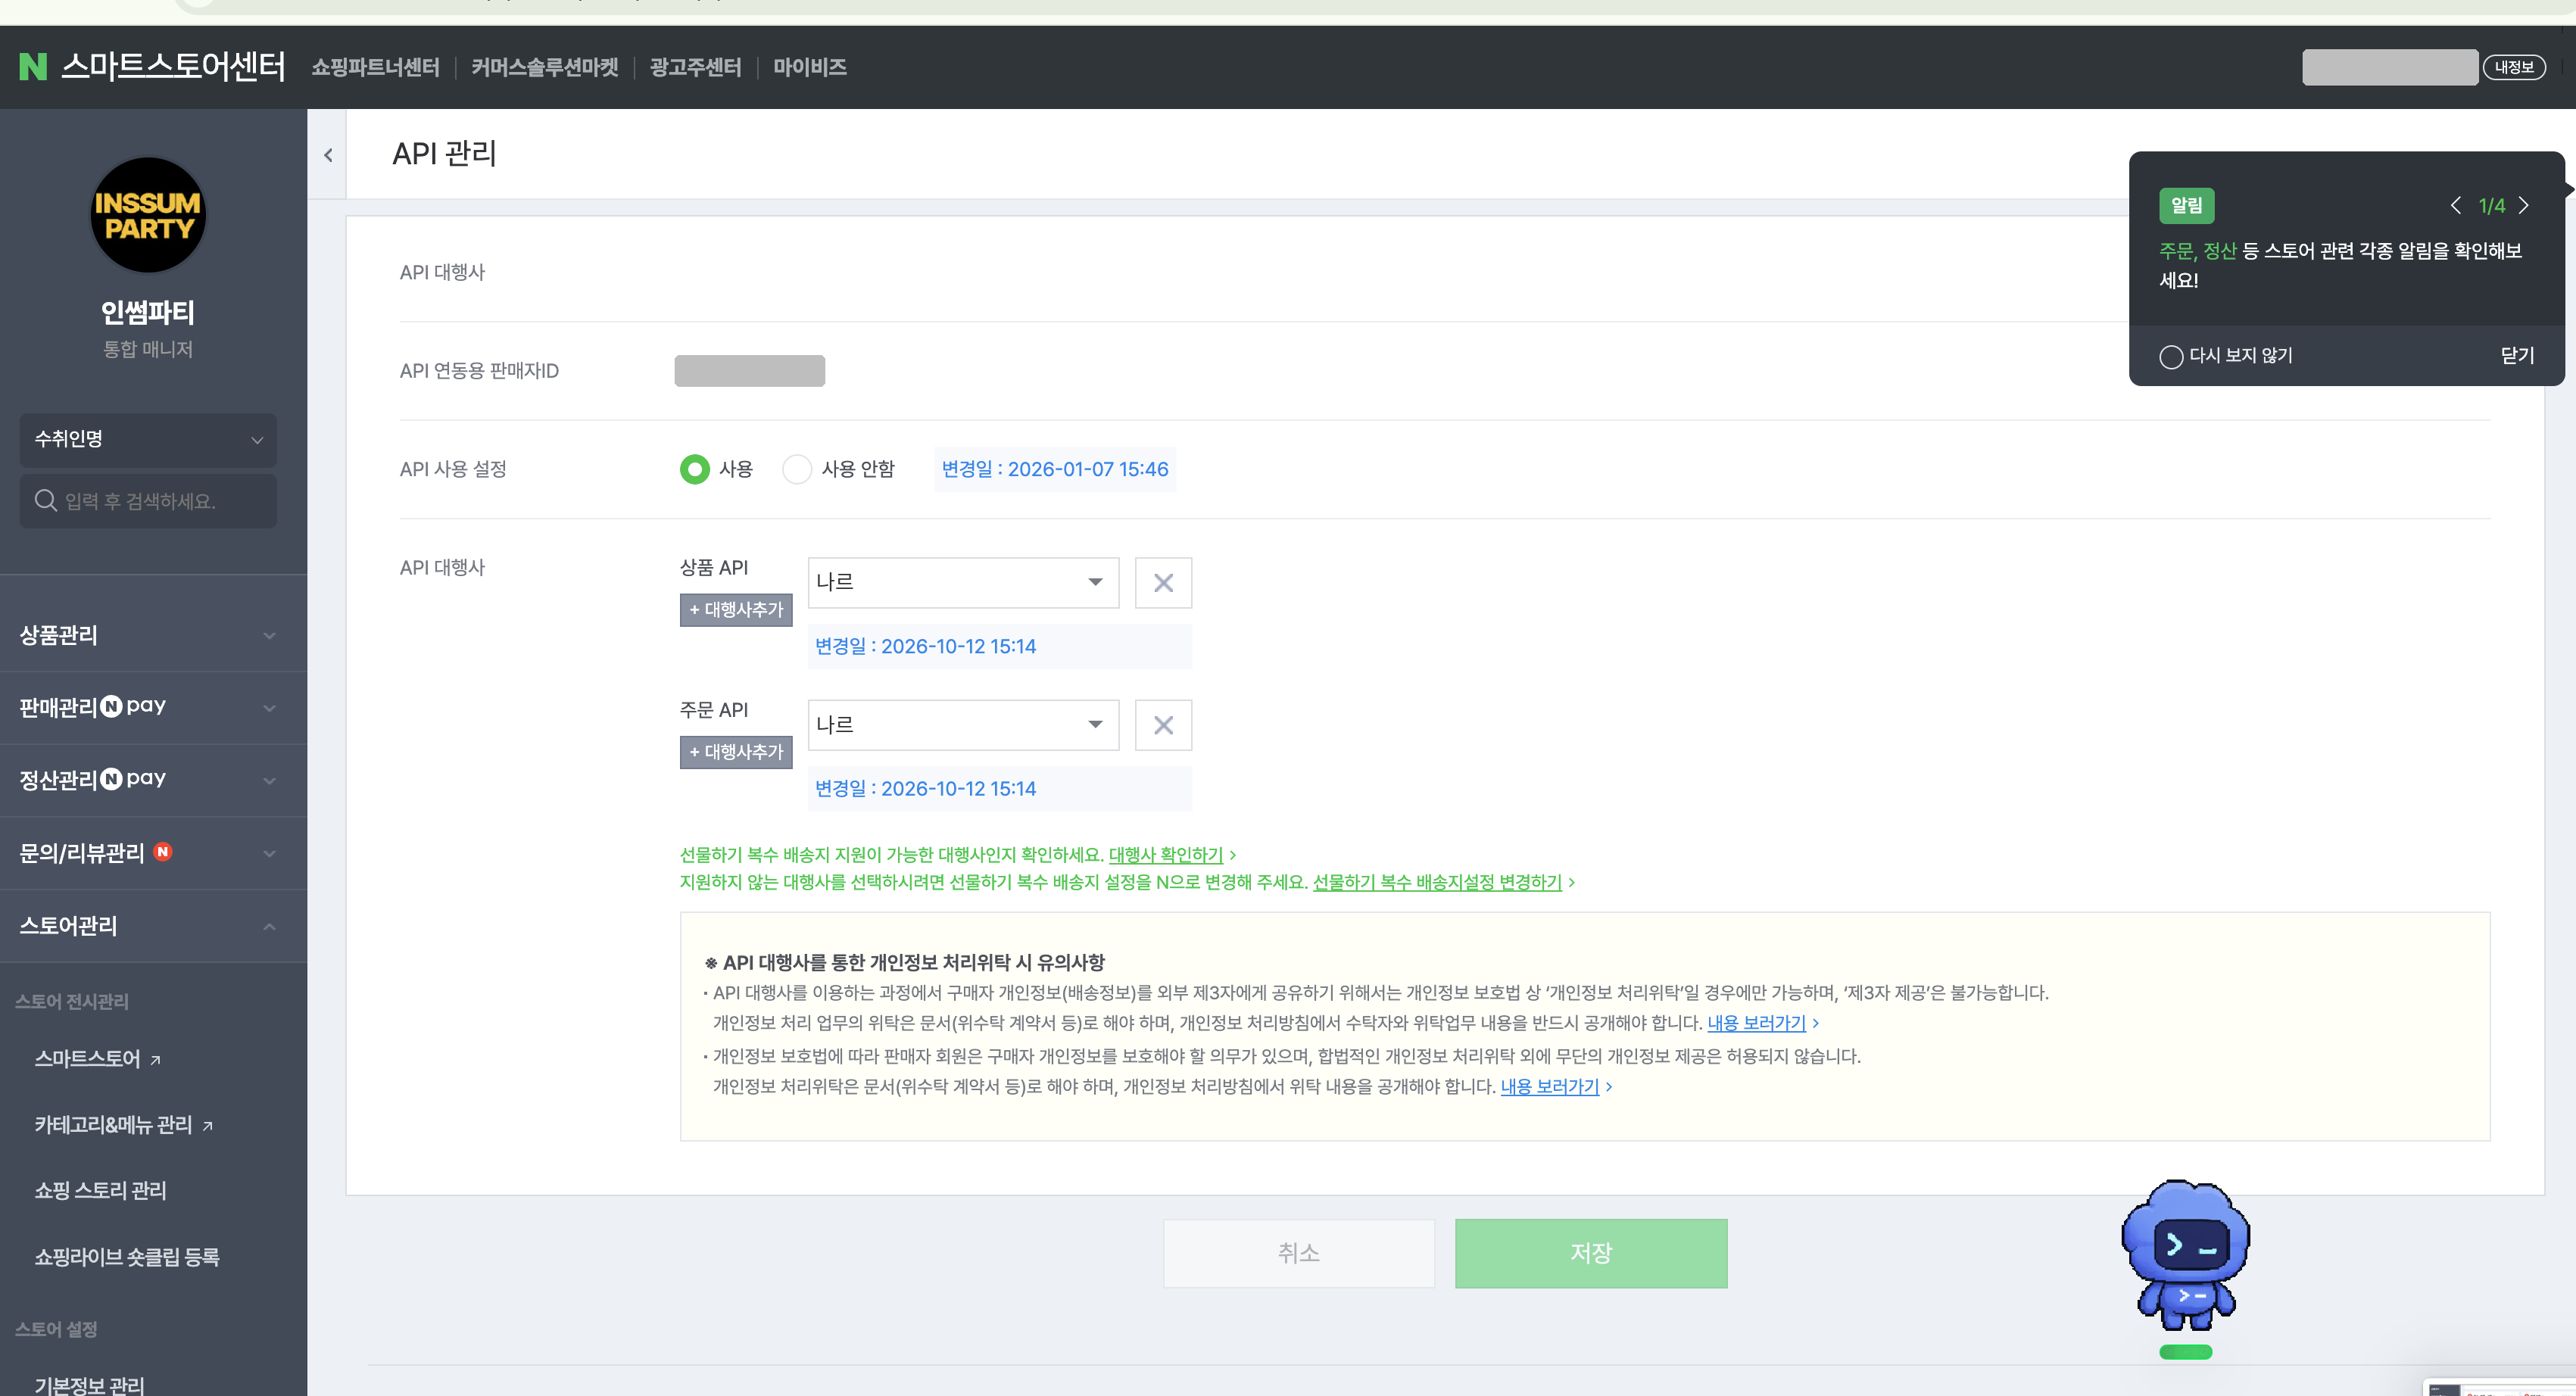Screen dimensions: 2576x1396
Task: Click 대행사추가 under 주문 API
Action: point(736,752)
